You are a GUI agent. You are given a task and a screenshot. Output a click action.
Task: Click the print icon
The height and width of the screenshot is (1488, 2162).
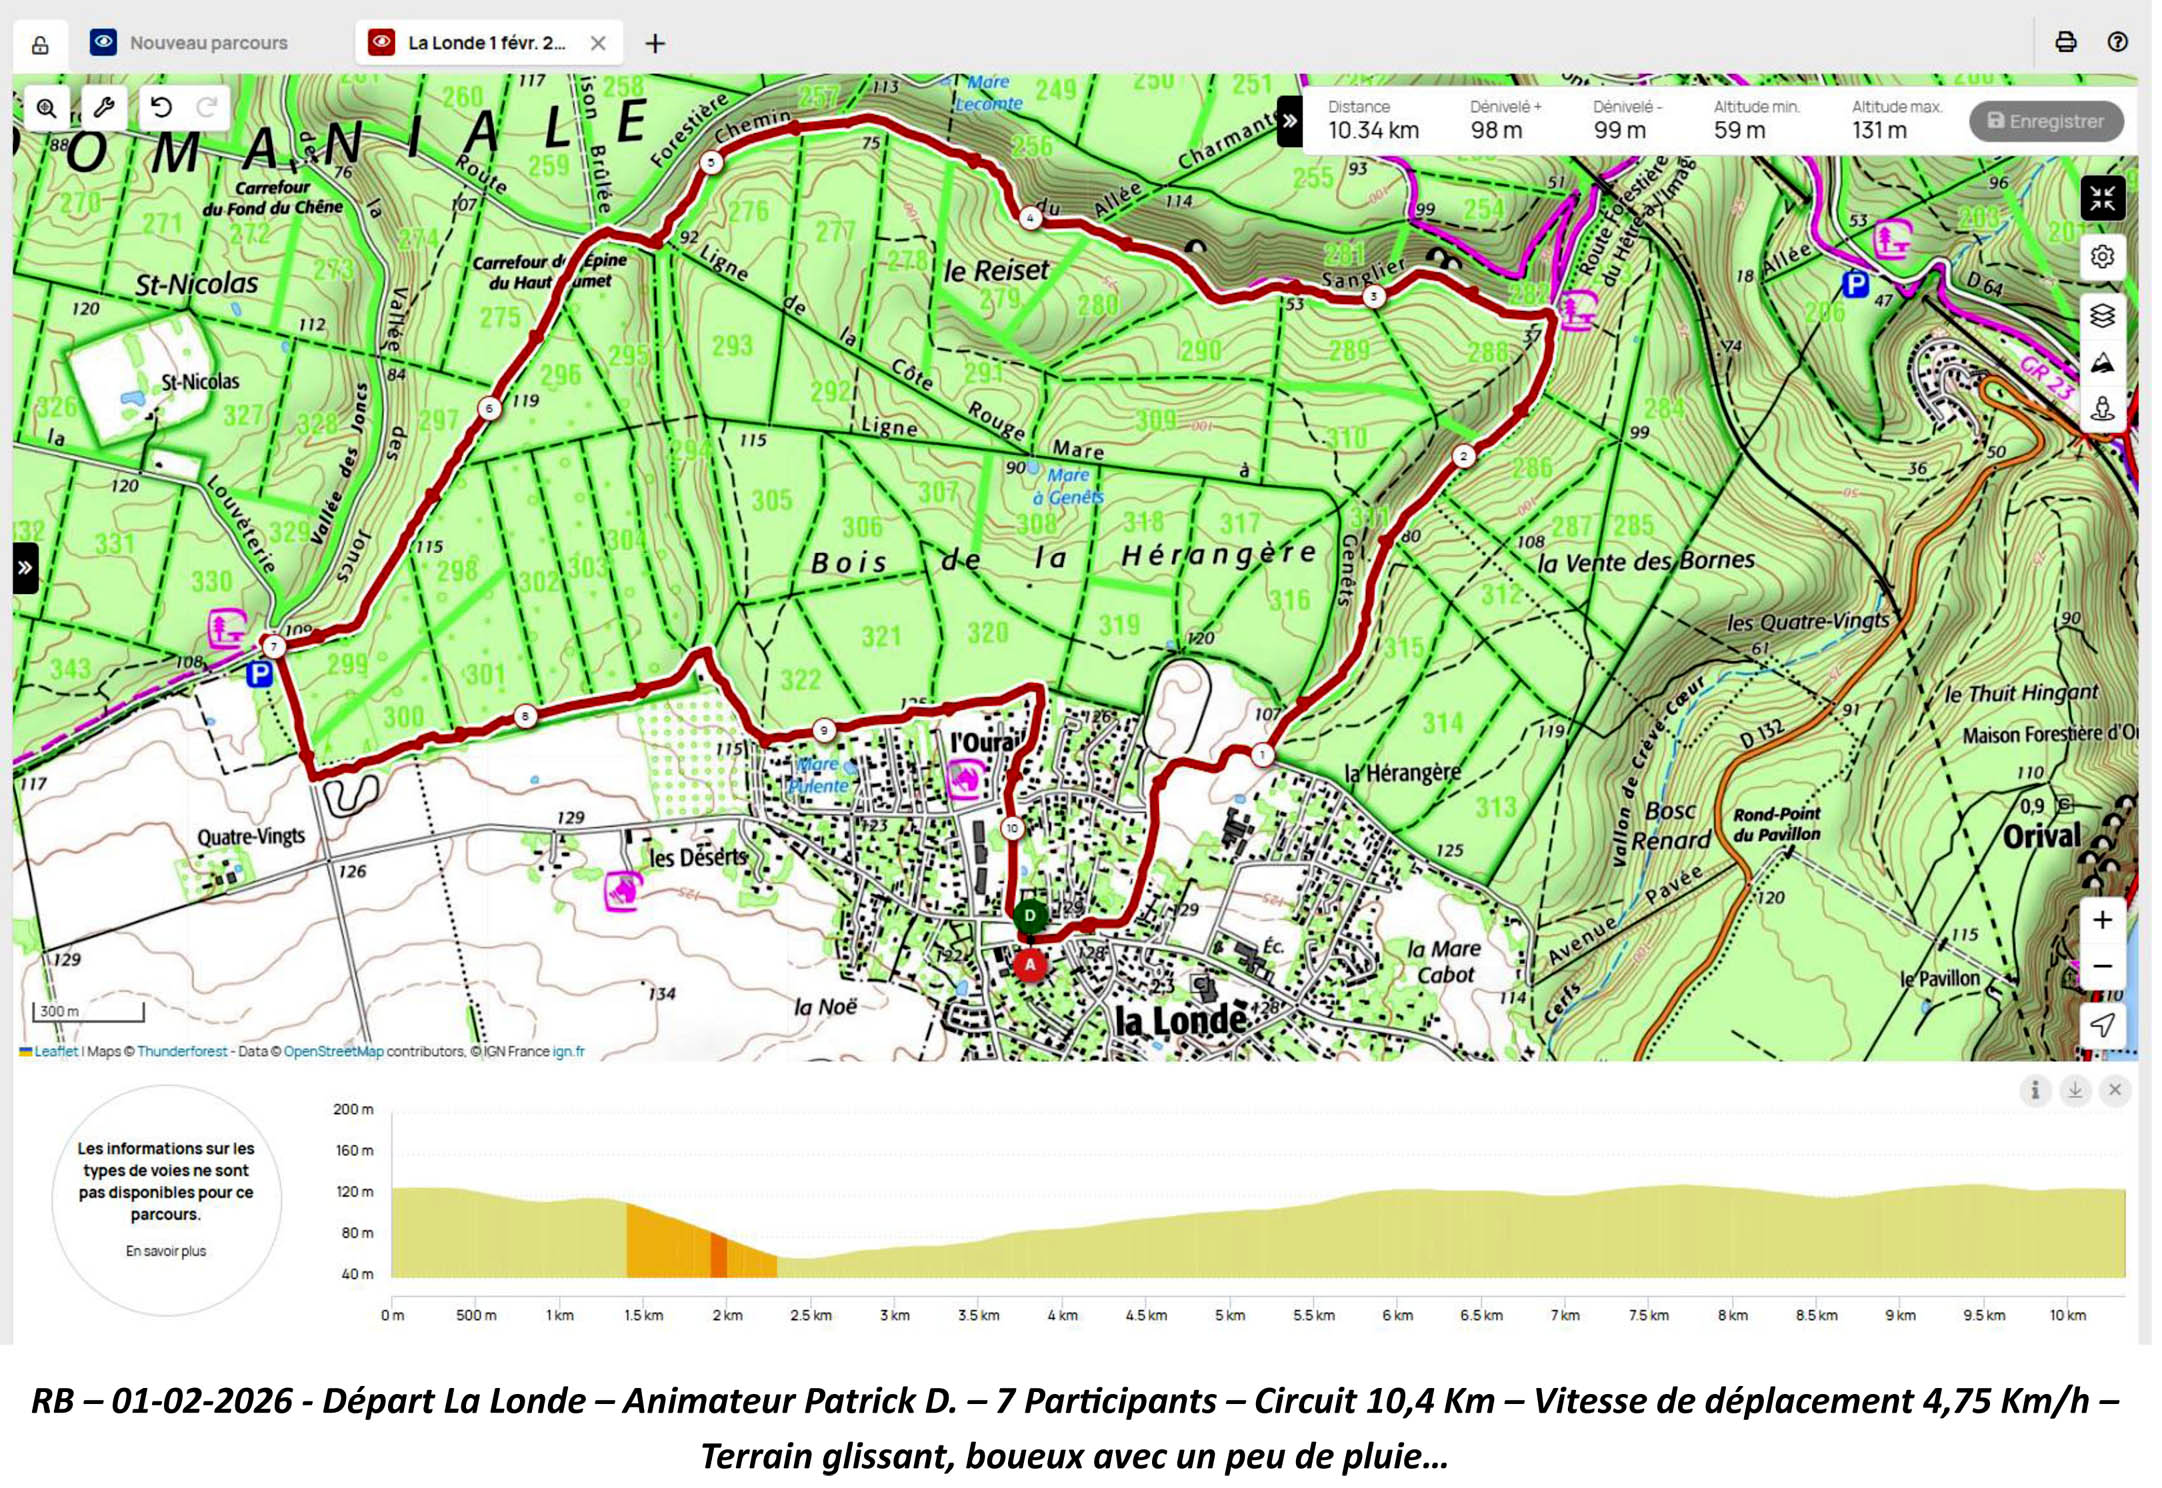[2065, 42]
